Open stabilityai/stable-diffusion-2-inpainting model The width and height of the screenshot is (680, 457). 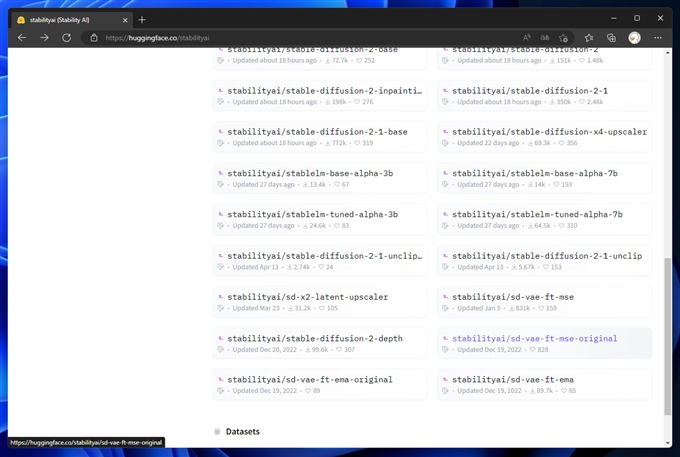[x=320, y=95]
